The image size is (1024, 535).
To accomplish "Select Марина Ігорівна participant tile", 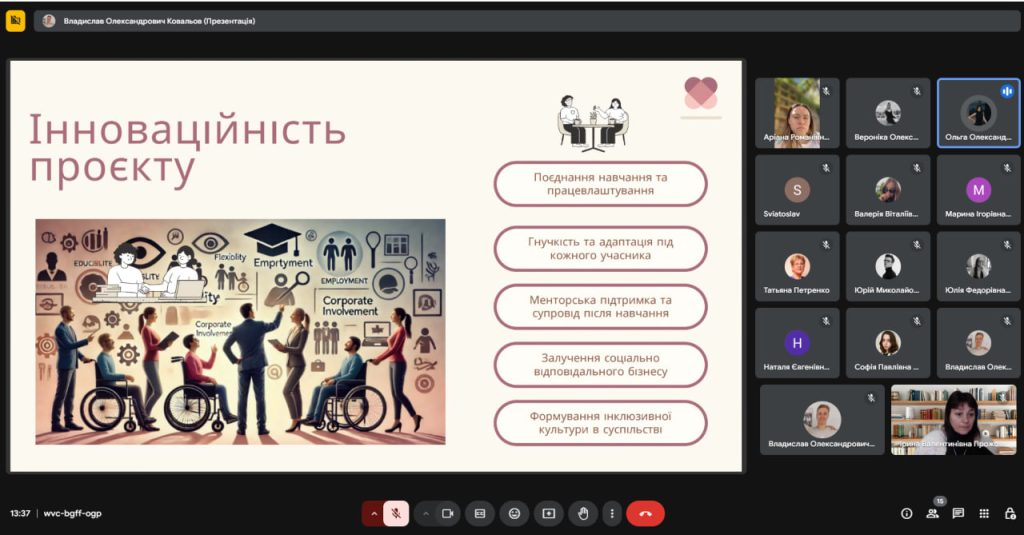I will pyautogui.click(x=978, y=190).
